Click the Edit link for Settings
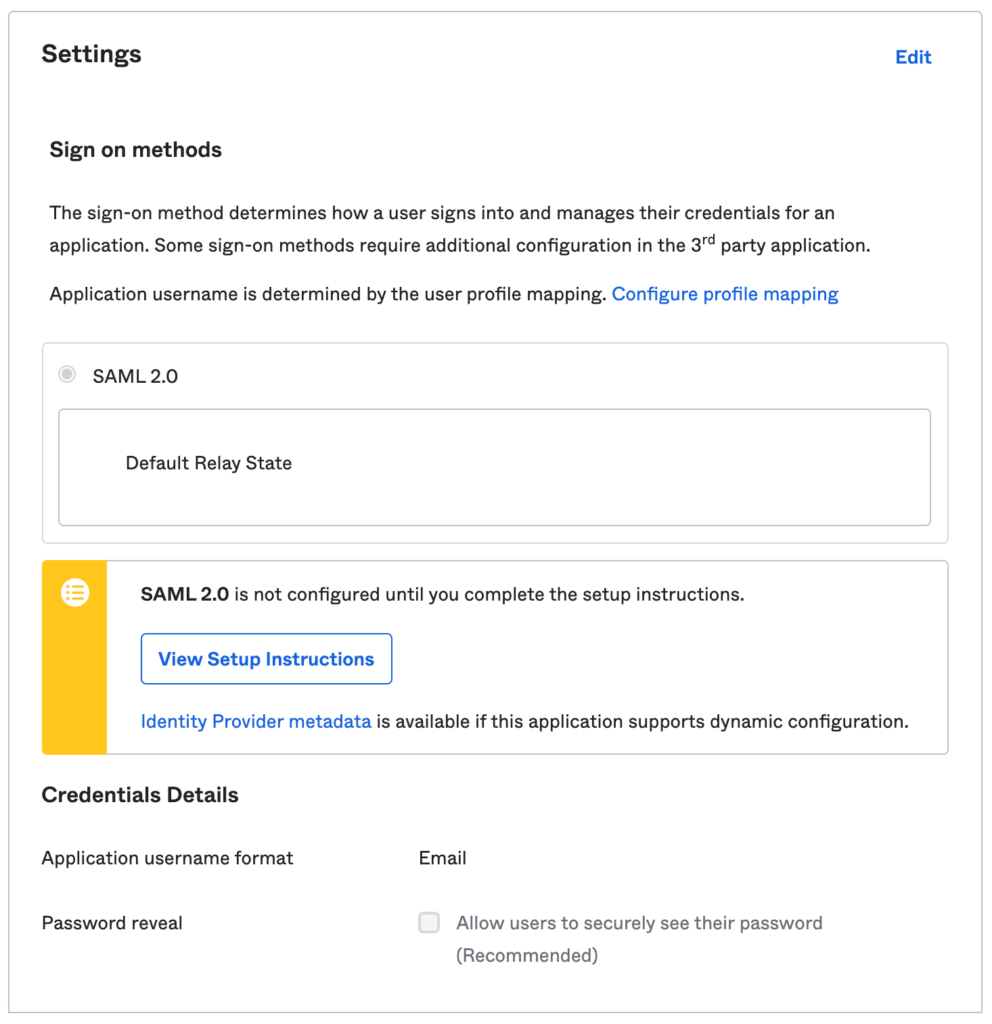 (912, 57)
